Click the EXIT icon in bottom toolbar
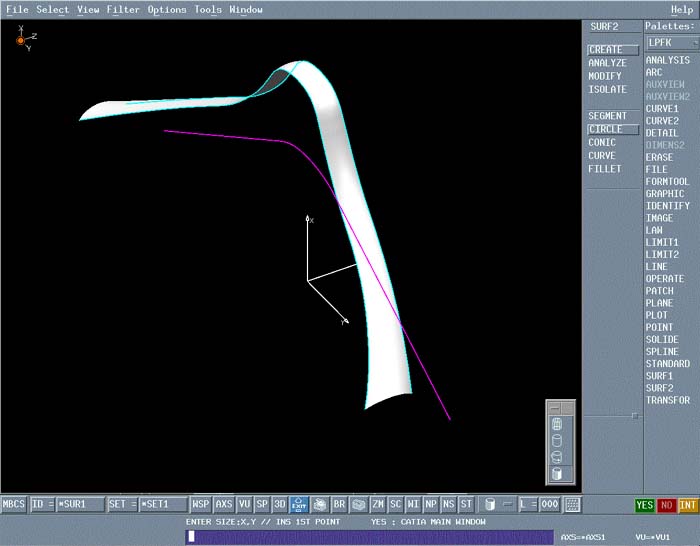 pos(298,505)
